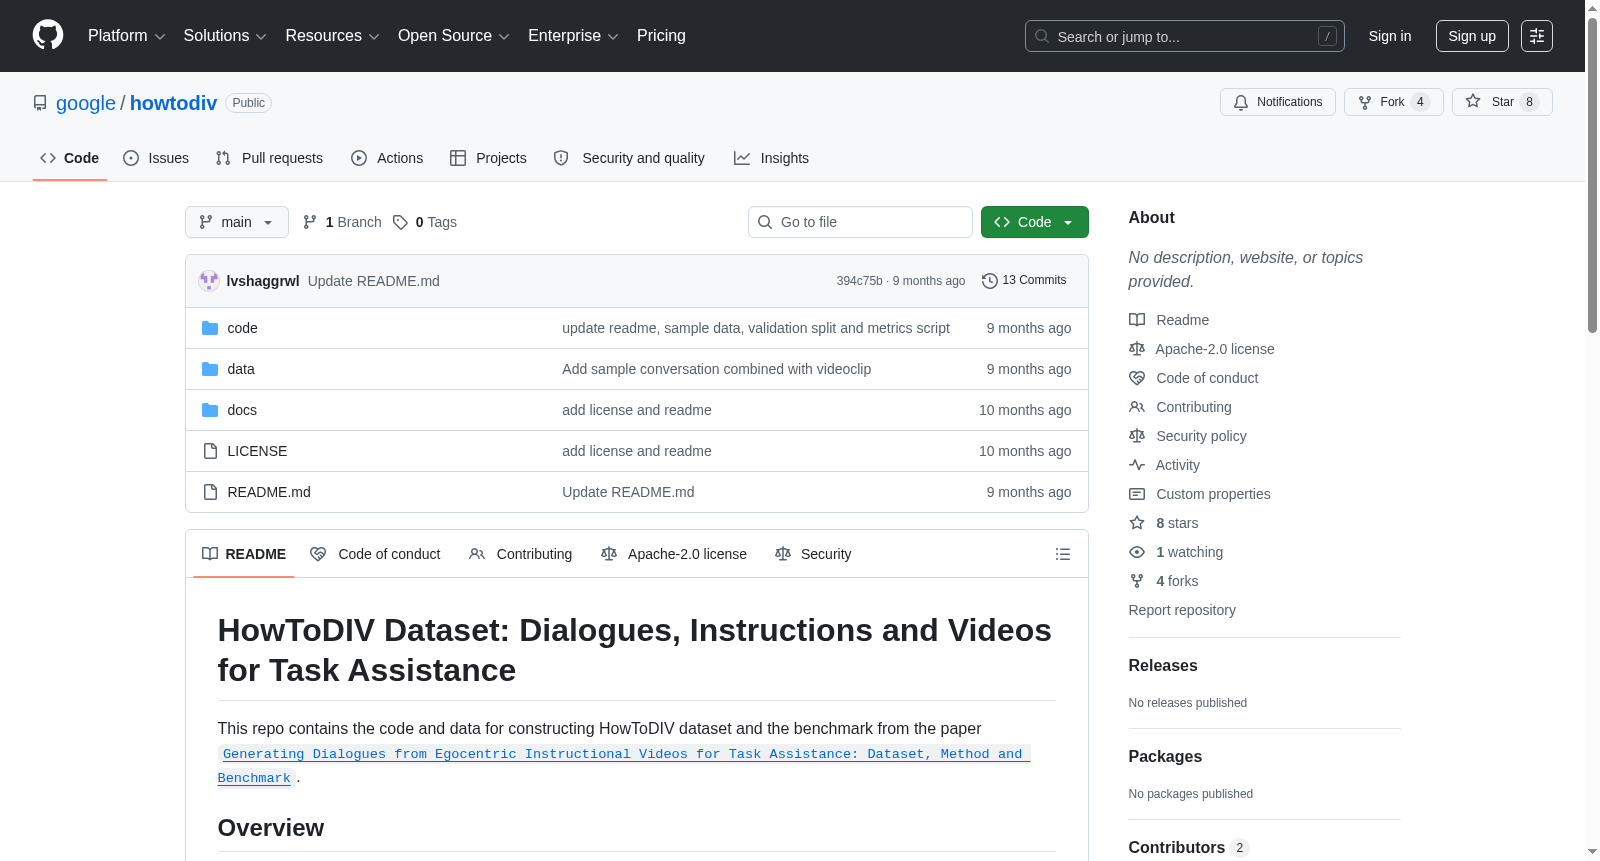Expand the Platform menu

[126, 36]
